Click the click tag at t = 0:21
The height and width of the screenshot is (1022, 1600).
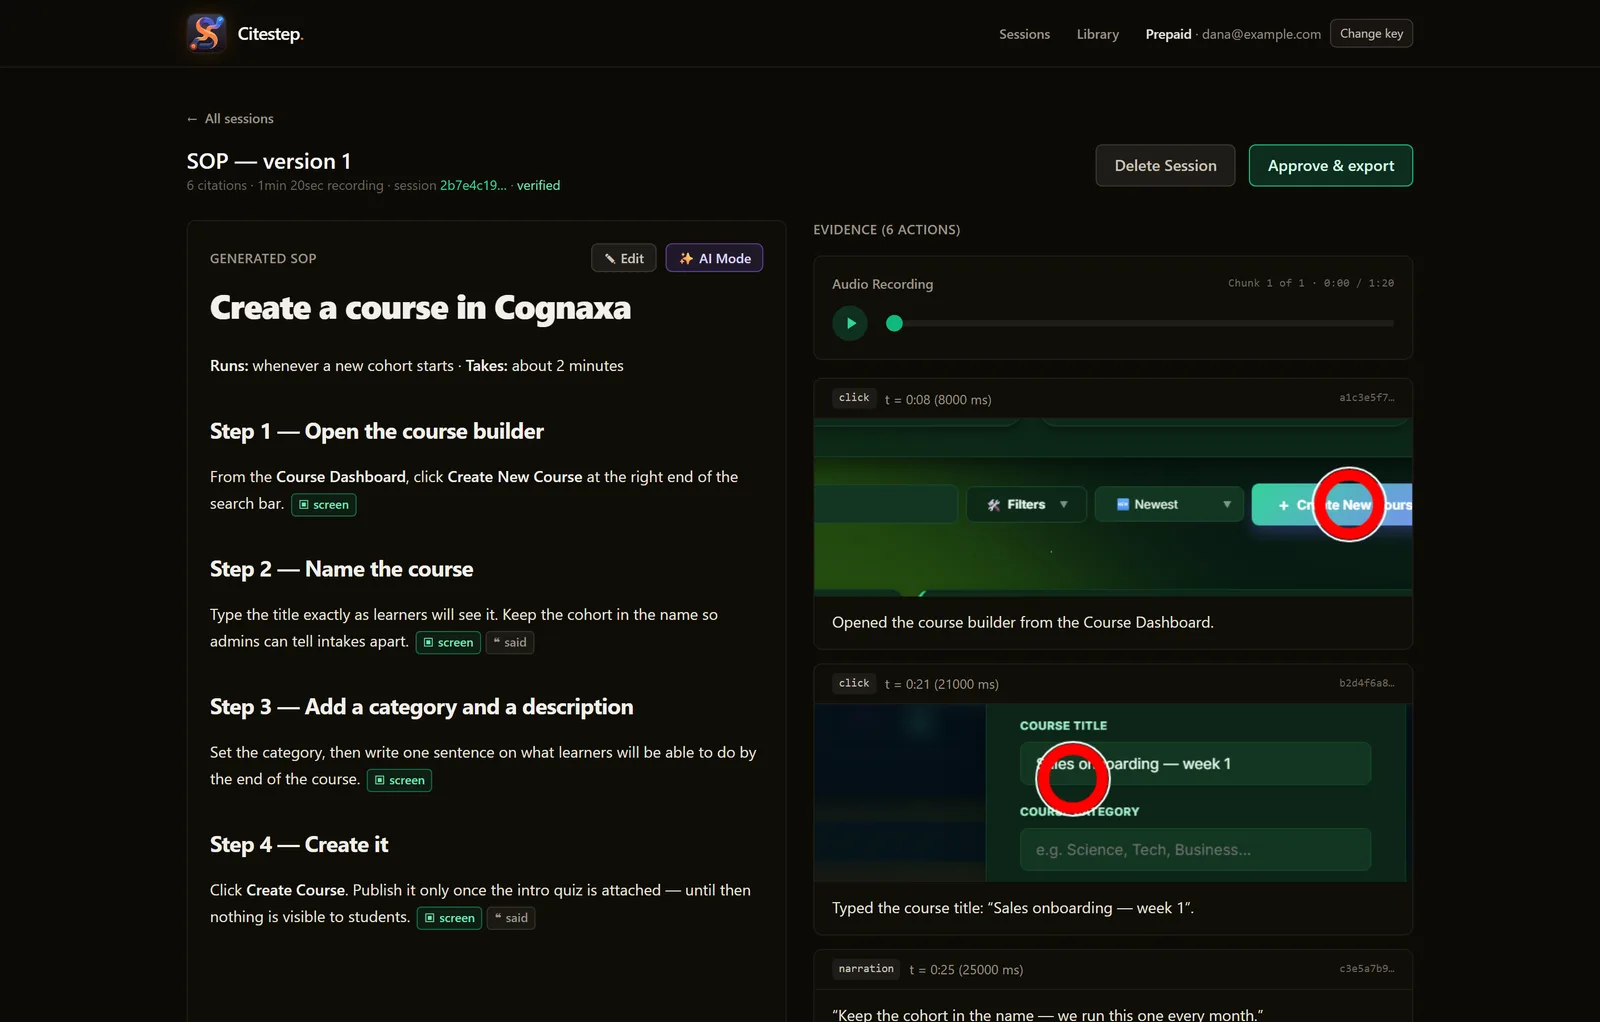(x=854, y=683)
